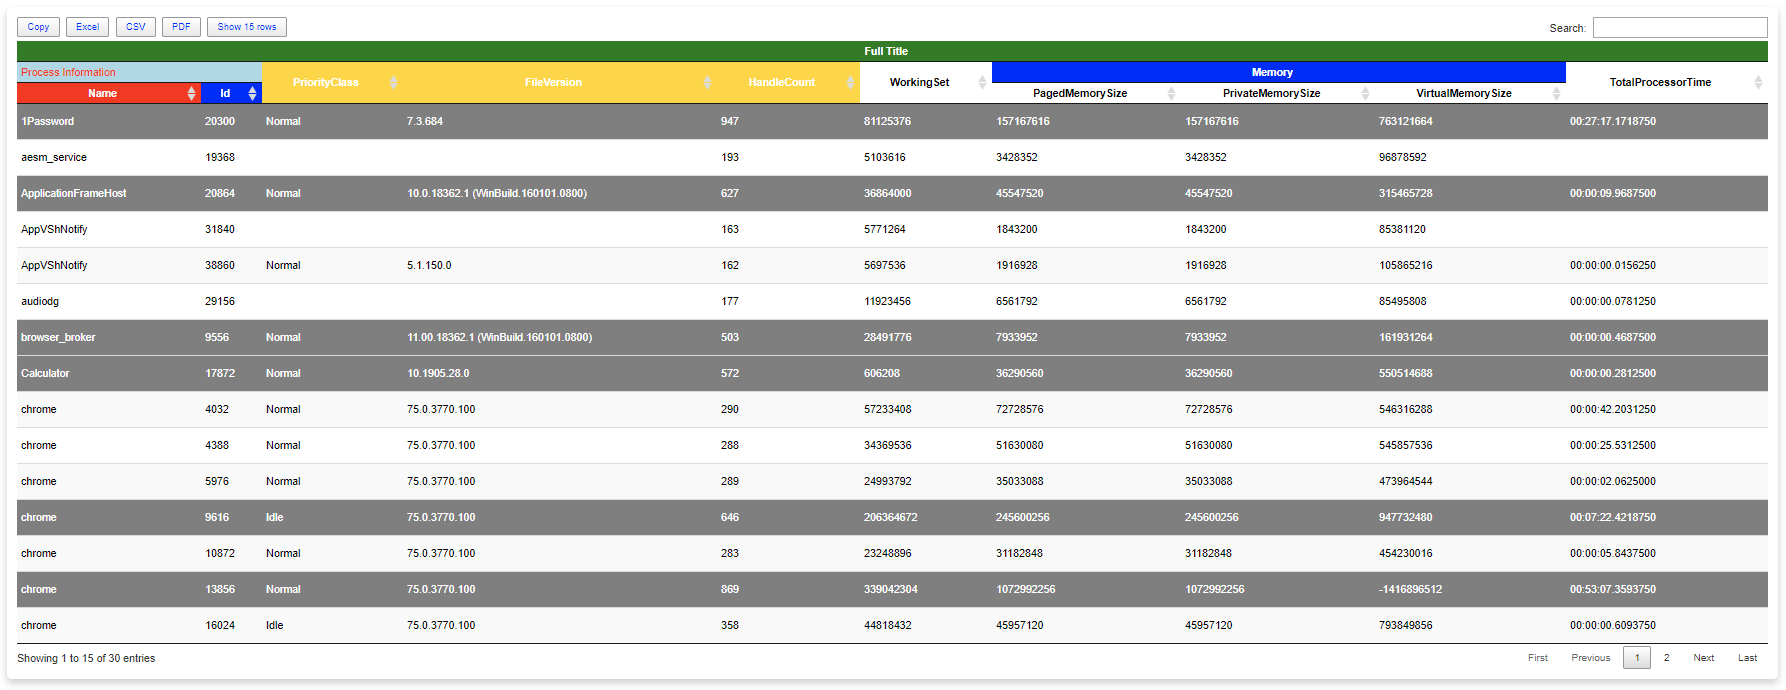Sort by PagedMemorySize arrows
The height and width of the screenshot is (690, 1786).
click(x=1171, y=93)
